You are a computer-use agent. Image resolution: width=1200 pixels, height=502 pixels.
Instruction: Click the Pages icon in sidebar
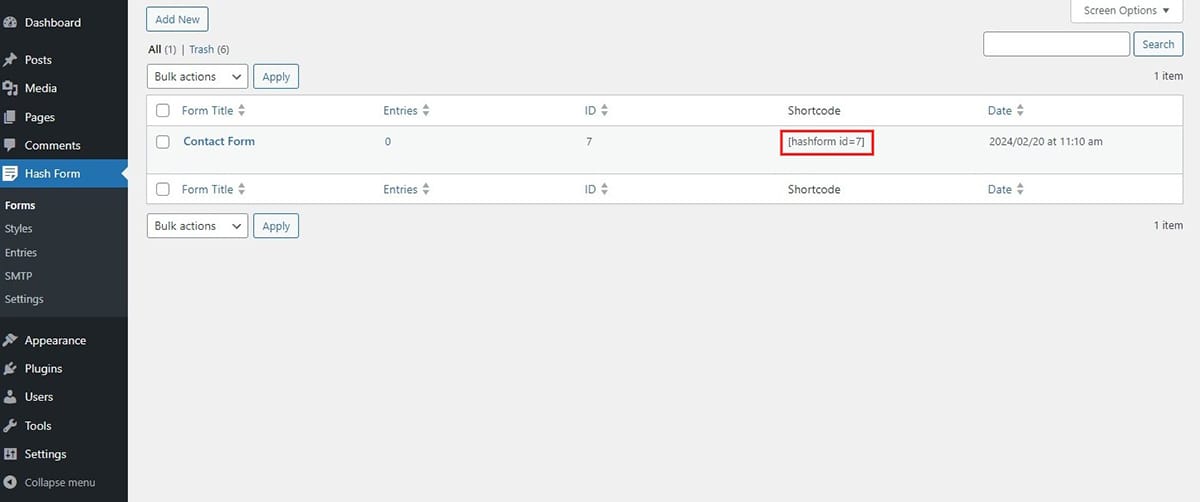click(10, 117)
